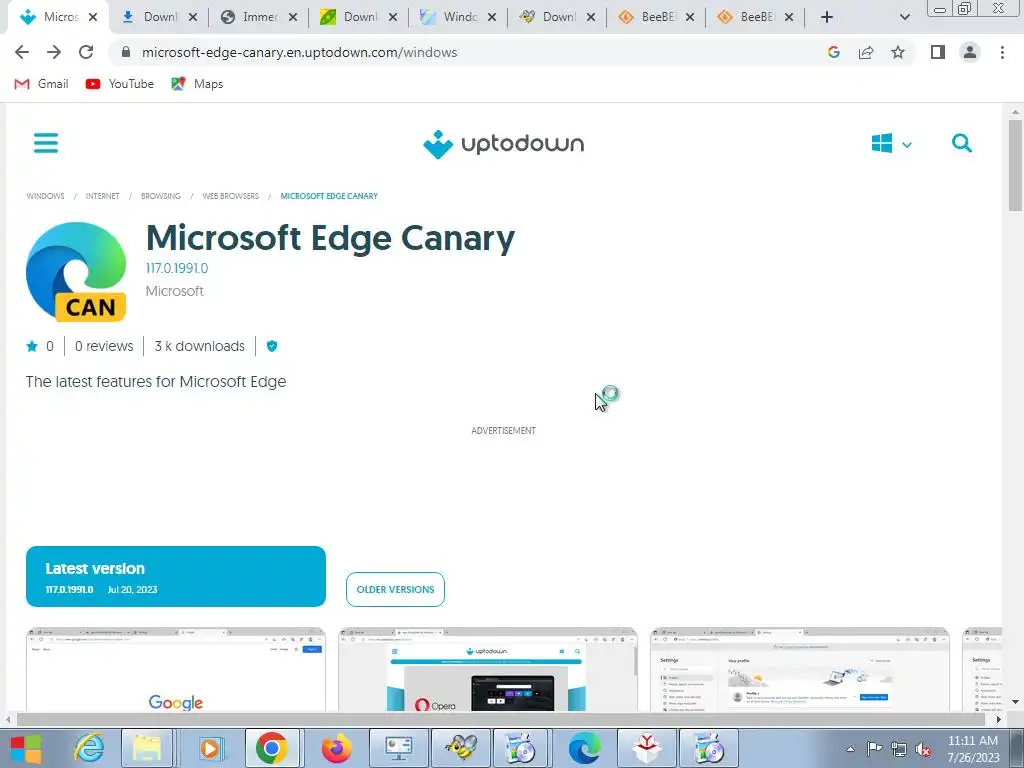This screenshot has height=768, width=1024.
Task: Reload the page
Action: click(x=86, y=52)
